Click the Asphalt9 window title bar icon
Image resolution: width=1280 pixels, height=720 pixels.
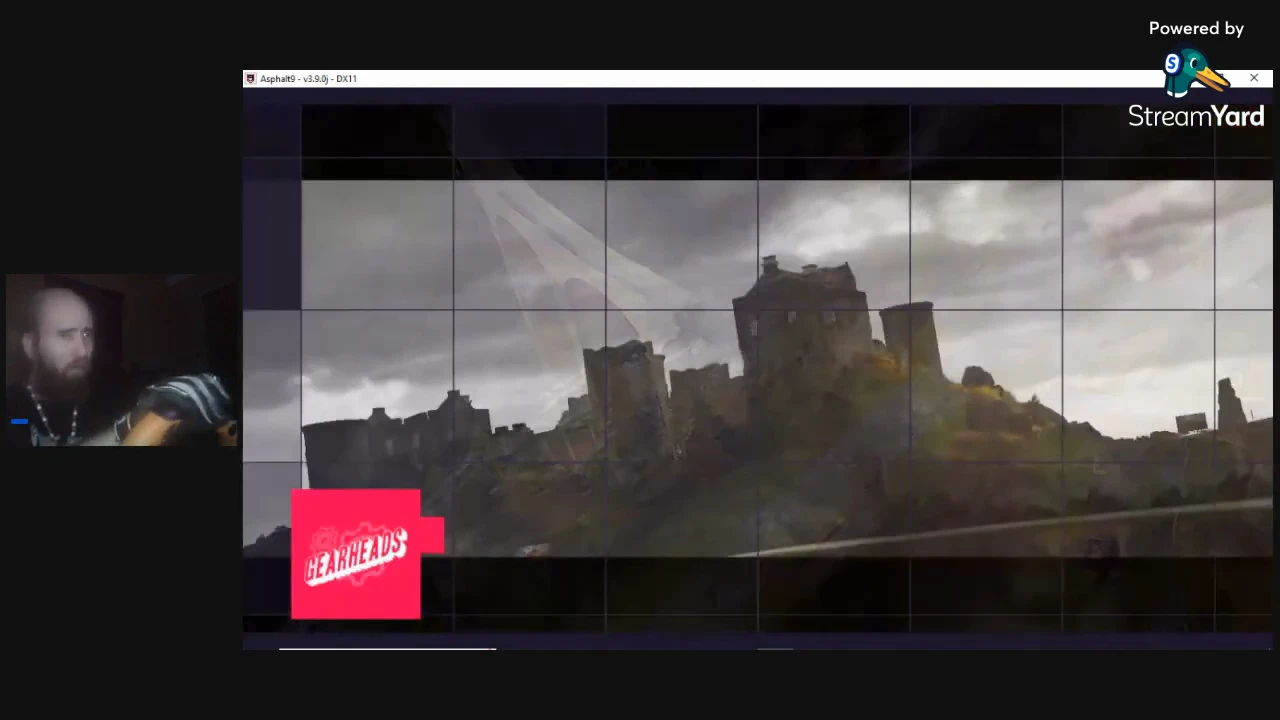pos(250,79)
